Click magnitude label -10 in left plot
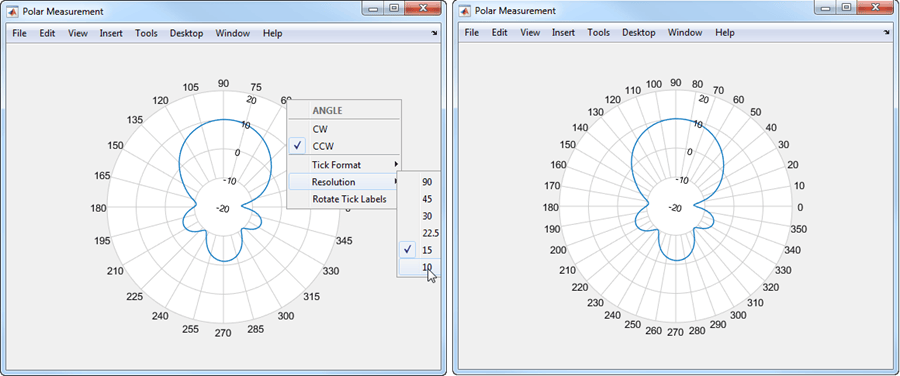This screenshot has height=376, width=900. coord(230,181)
